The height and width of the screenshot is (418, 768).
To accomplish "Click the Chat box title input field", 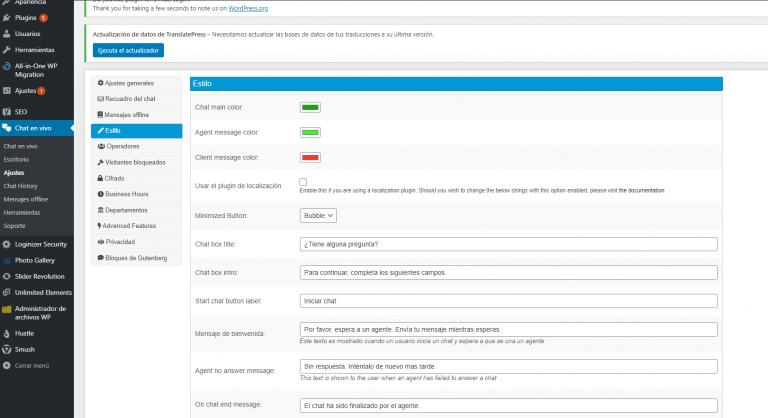I will 508,243.
